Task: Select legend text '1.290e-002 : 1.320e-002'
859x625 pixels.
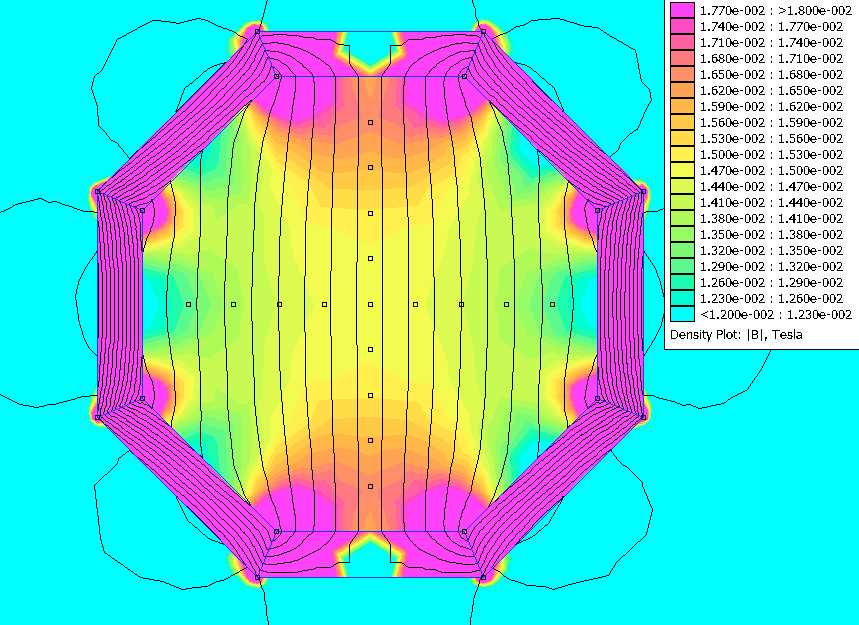Action: (x=771, y=266)
